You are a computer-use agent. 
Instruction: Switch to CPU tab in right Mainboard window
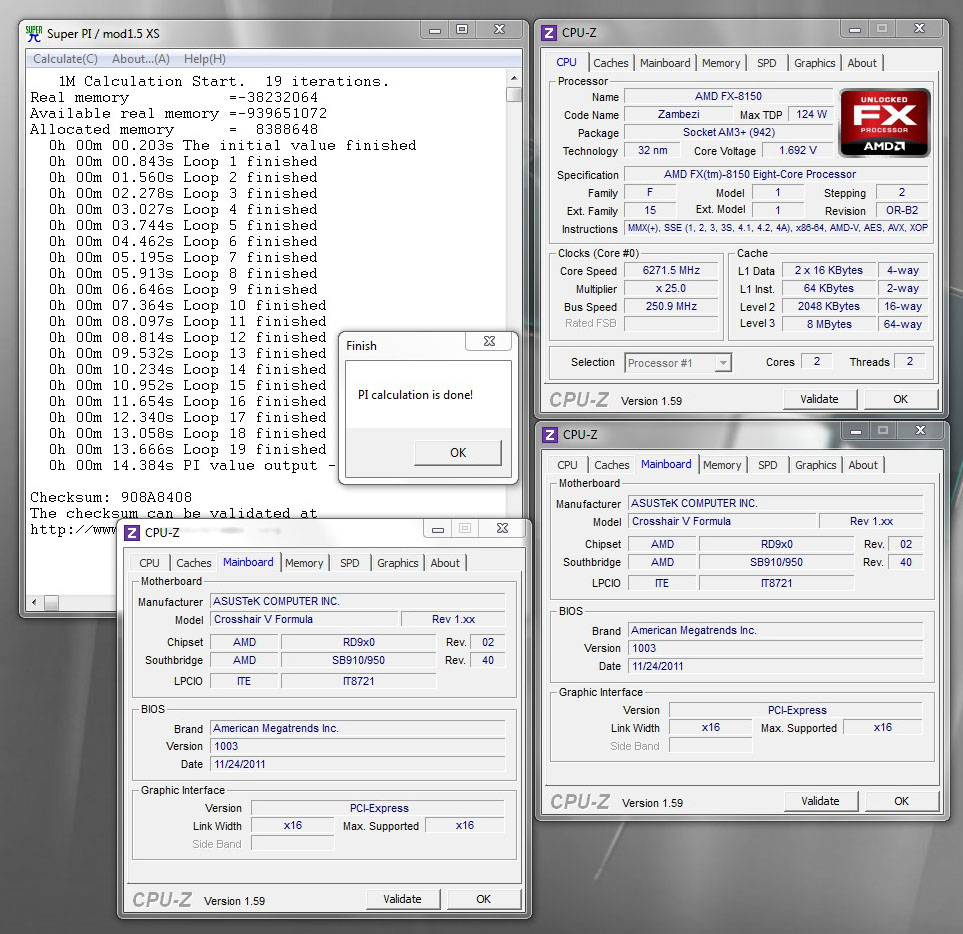tap(567, 465)
